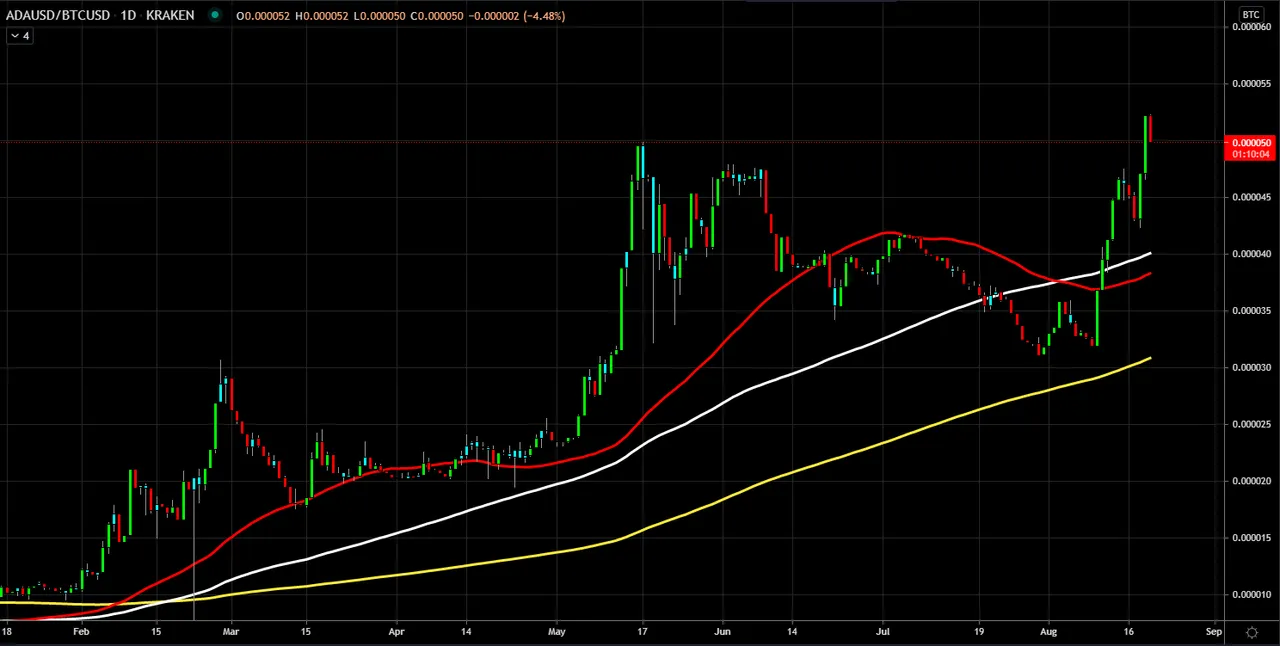Click the open value O0.000052
The image size is (1280, 646).
coord(261,16)
